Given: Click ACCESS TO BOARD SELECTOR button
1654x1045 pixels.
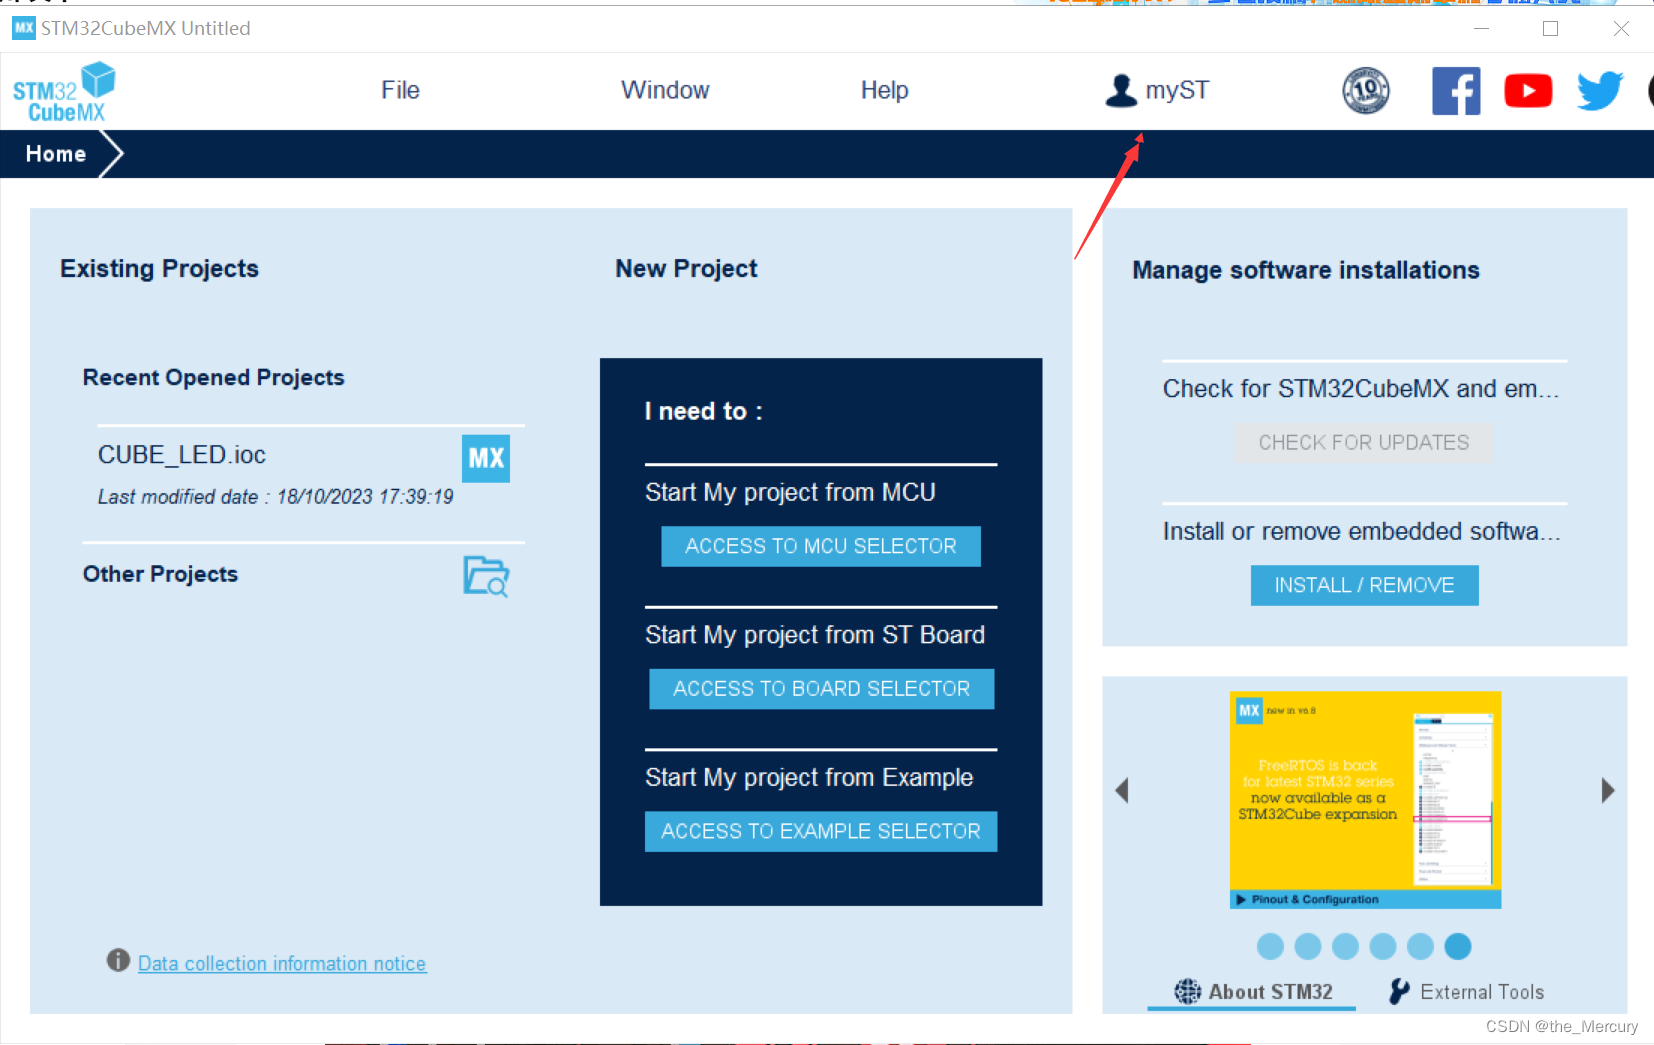Looking at the screenshot, I should pyautogui.click(x=821, y=689).
